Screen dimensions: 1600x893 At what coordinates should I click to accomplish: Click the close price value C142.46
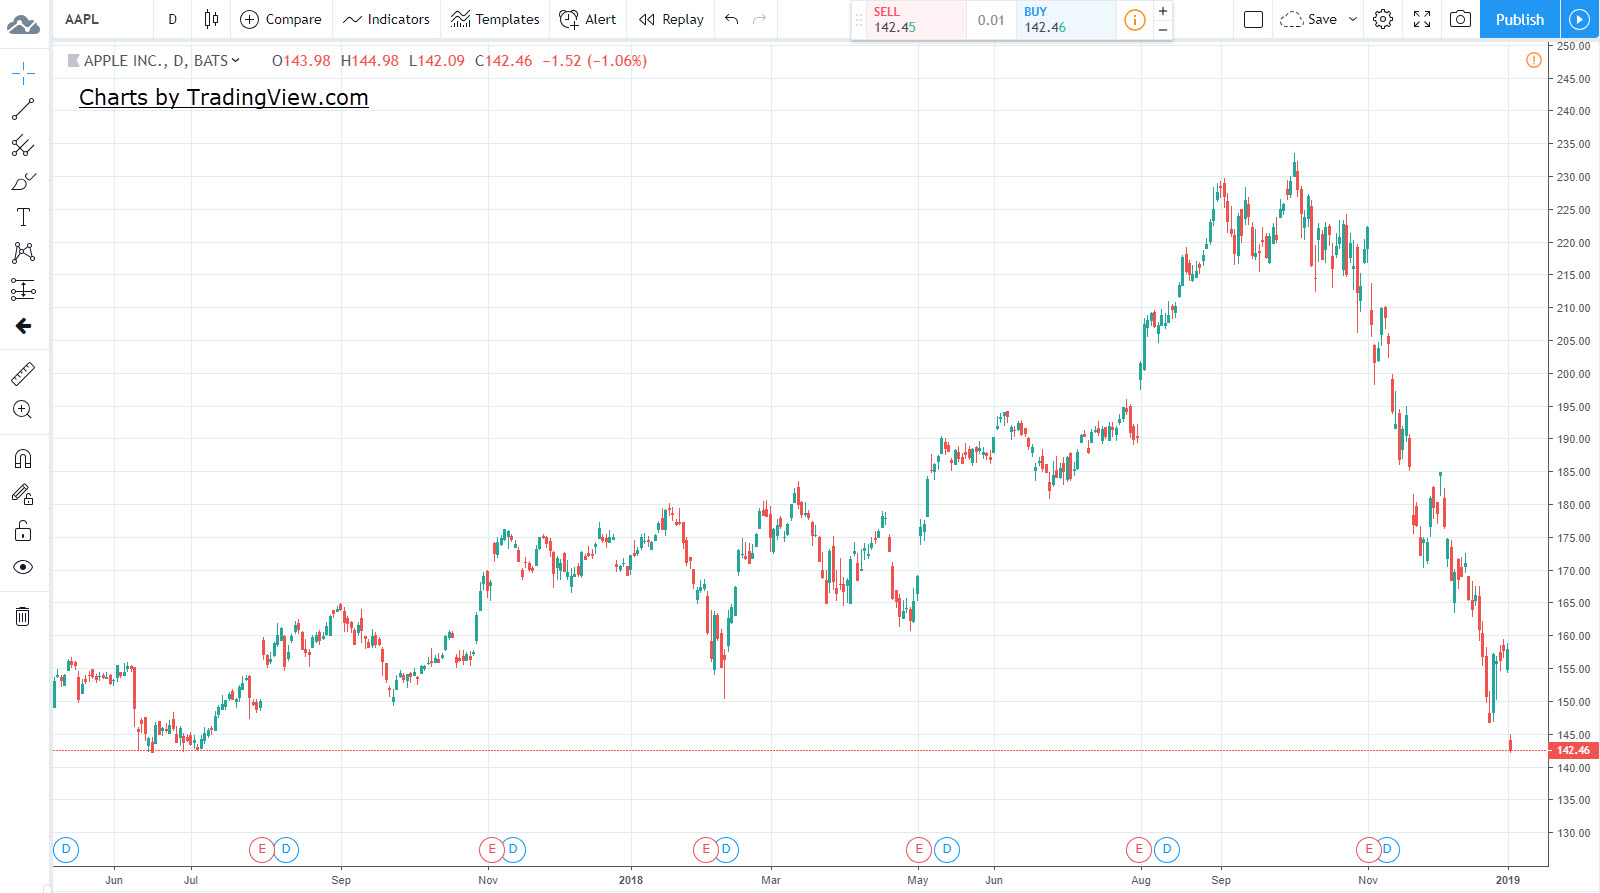tap(504, 61)
